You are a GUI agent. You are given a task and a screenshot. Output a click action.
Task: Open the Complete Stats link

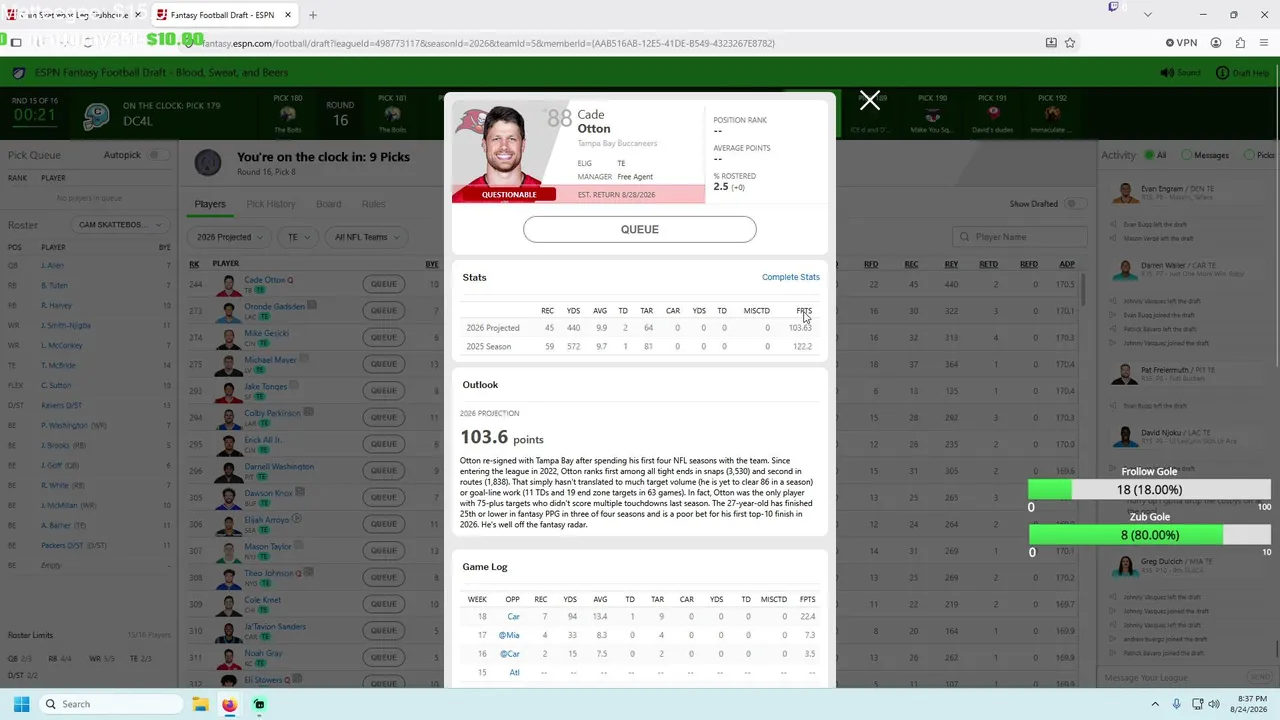point(791,277)
